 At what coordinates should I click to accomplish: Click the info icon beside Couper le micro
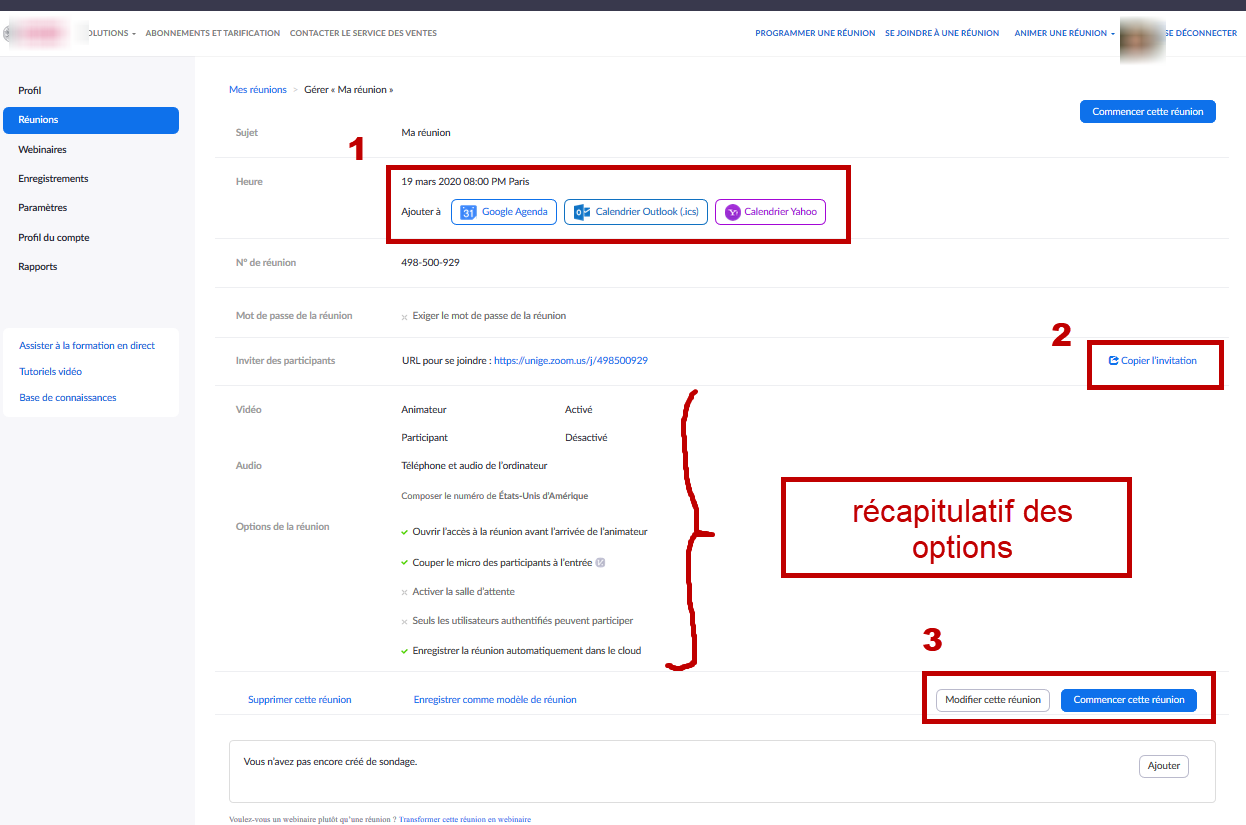600,562
